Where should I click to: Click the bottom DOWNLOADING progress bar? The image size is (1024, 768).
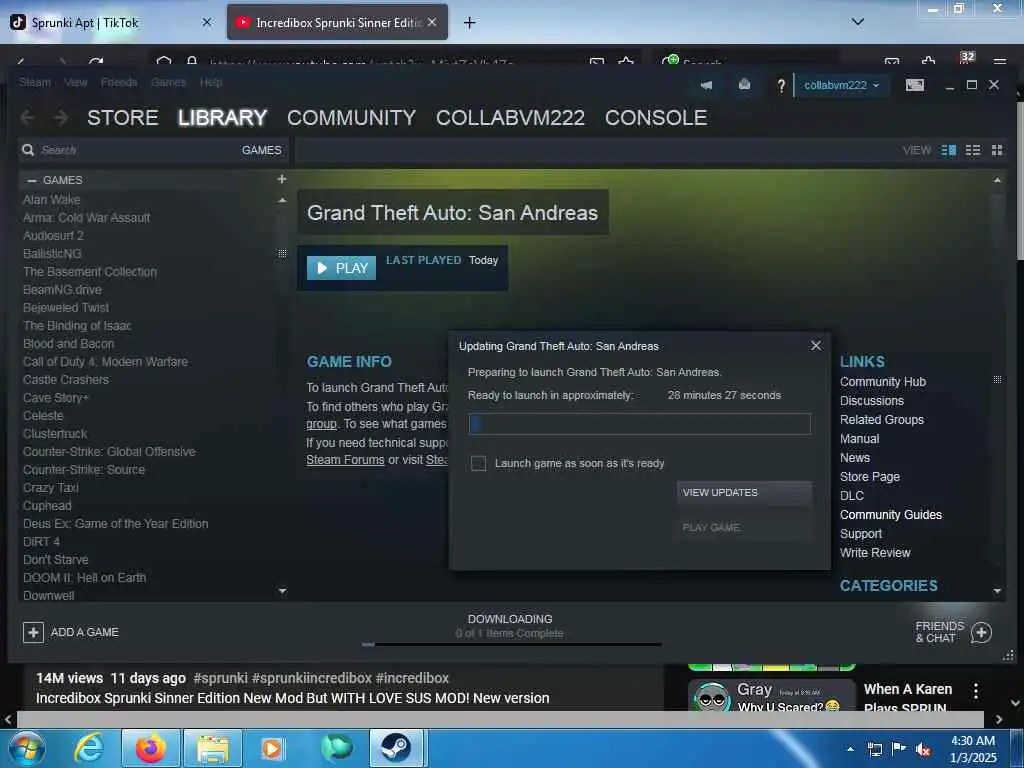(x=511, y=645)
